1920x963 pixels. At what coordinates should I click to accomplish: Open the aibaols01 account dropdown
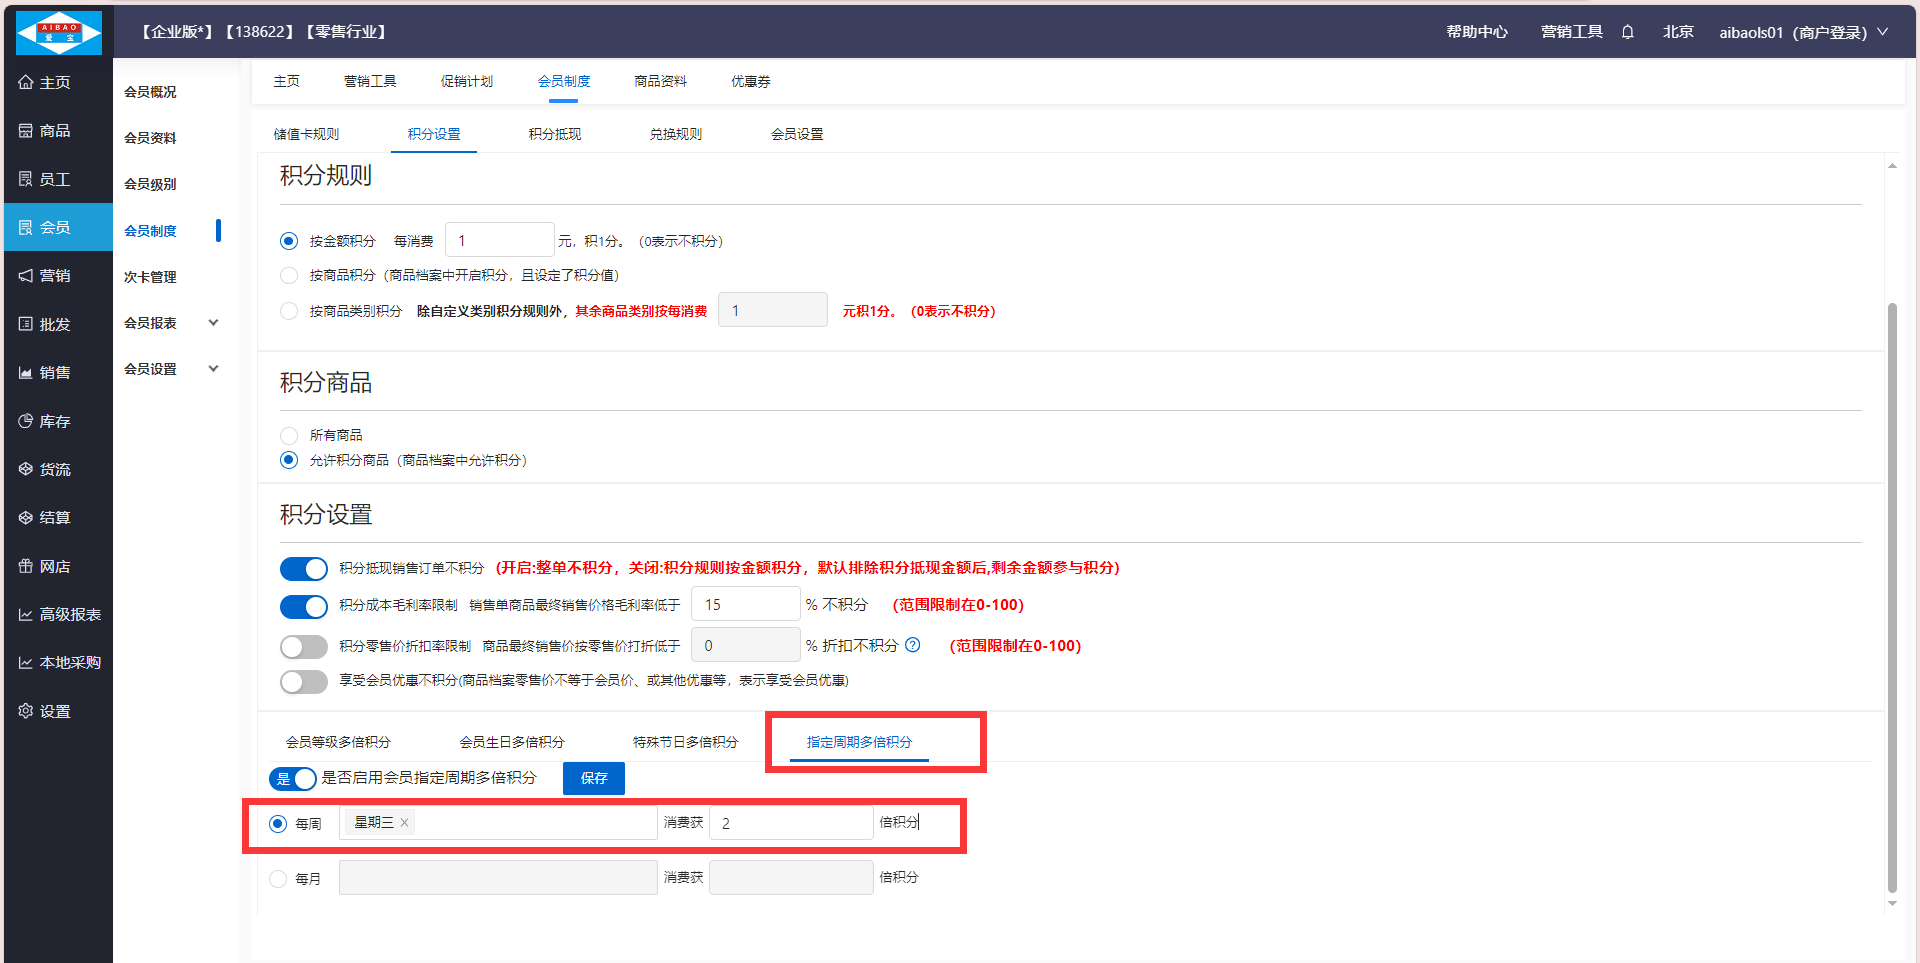1802,32
